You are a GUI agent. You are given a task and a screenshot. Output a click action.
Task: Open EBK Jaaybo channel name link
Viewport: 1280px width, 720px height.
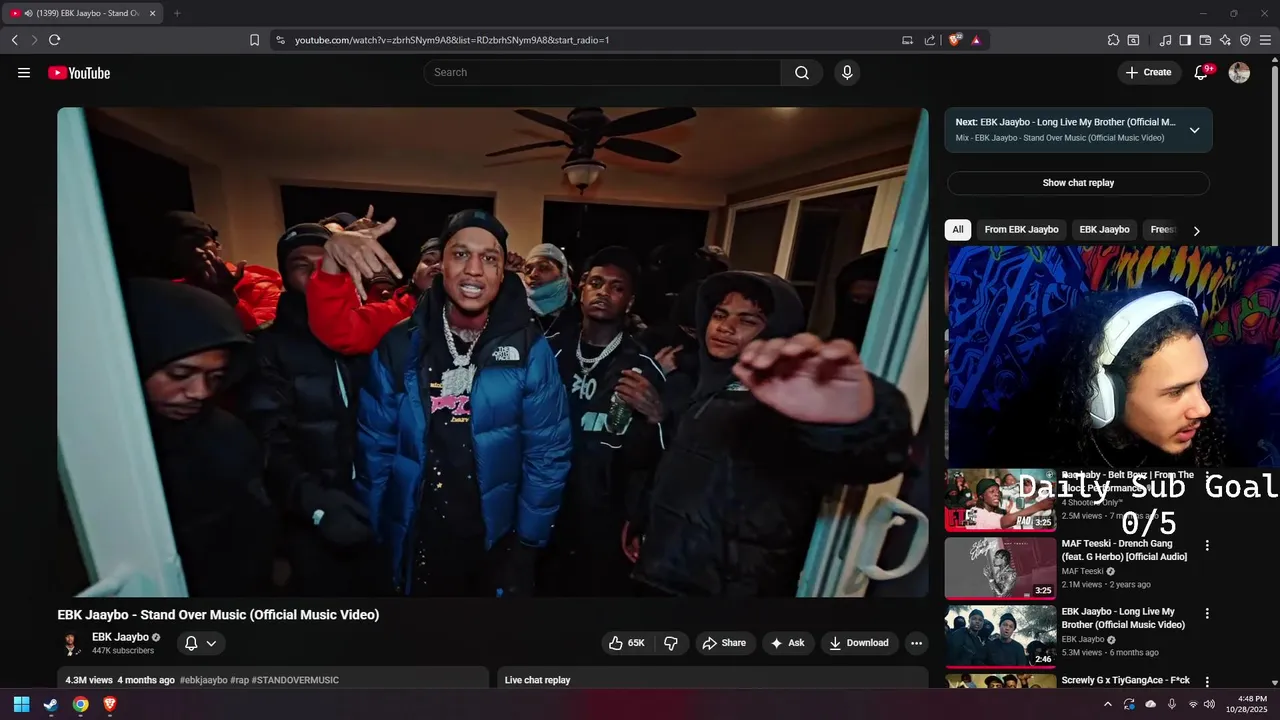coord(120,637)
